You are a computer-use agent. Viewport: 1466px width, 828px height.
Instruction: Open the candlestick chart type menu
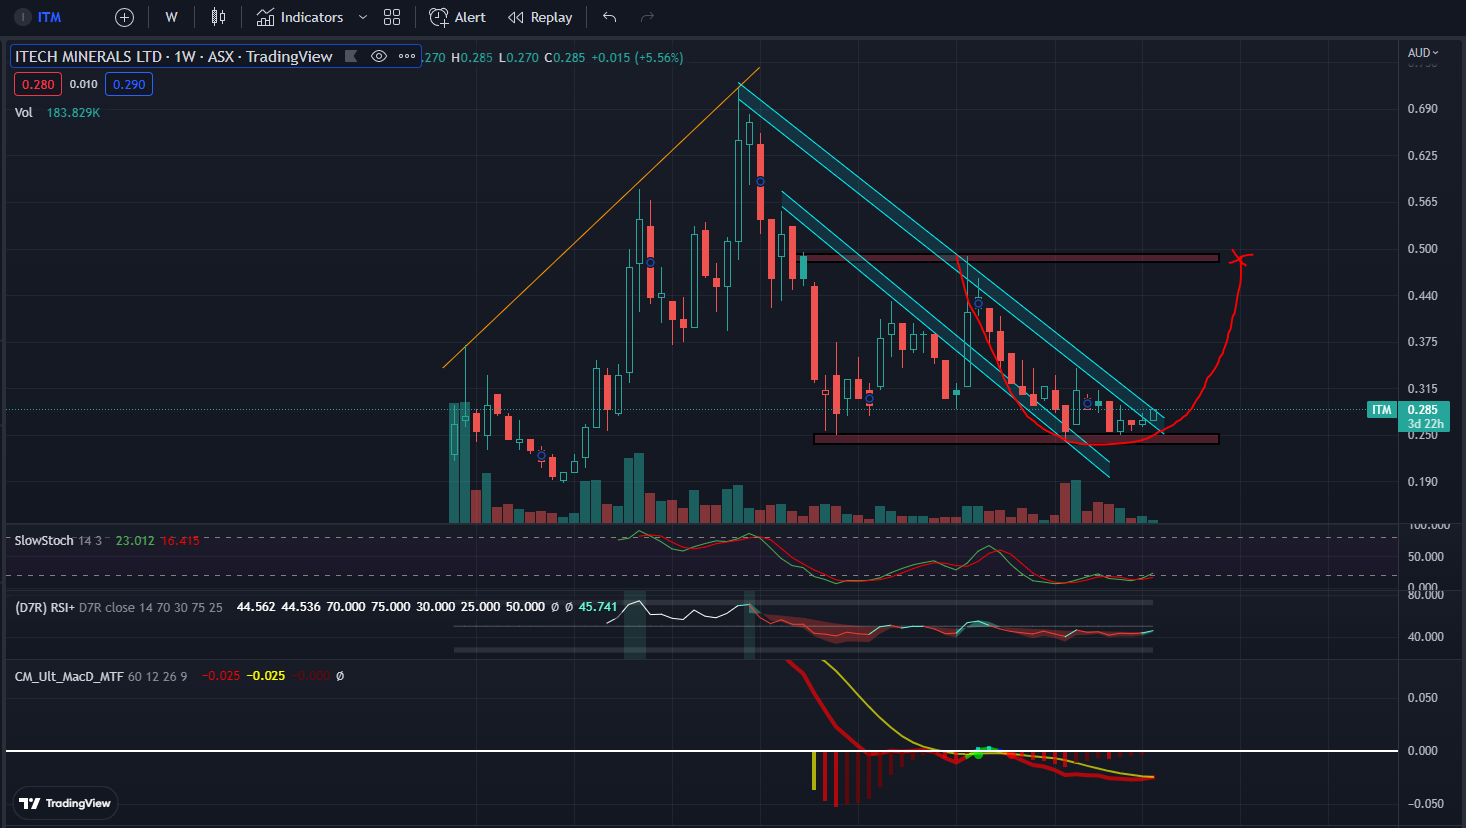point(218,17)
